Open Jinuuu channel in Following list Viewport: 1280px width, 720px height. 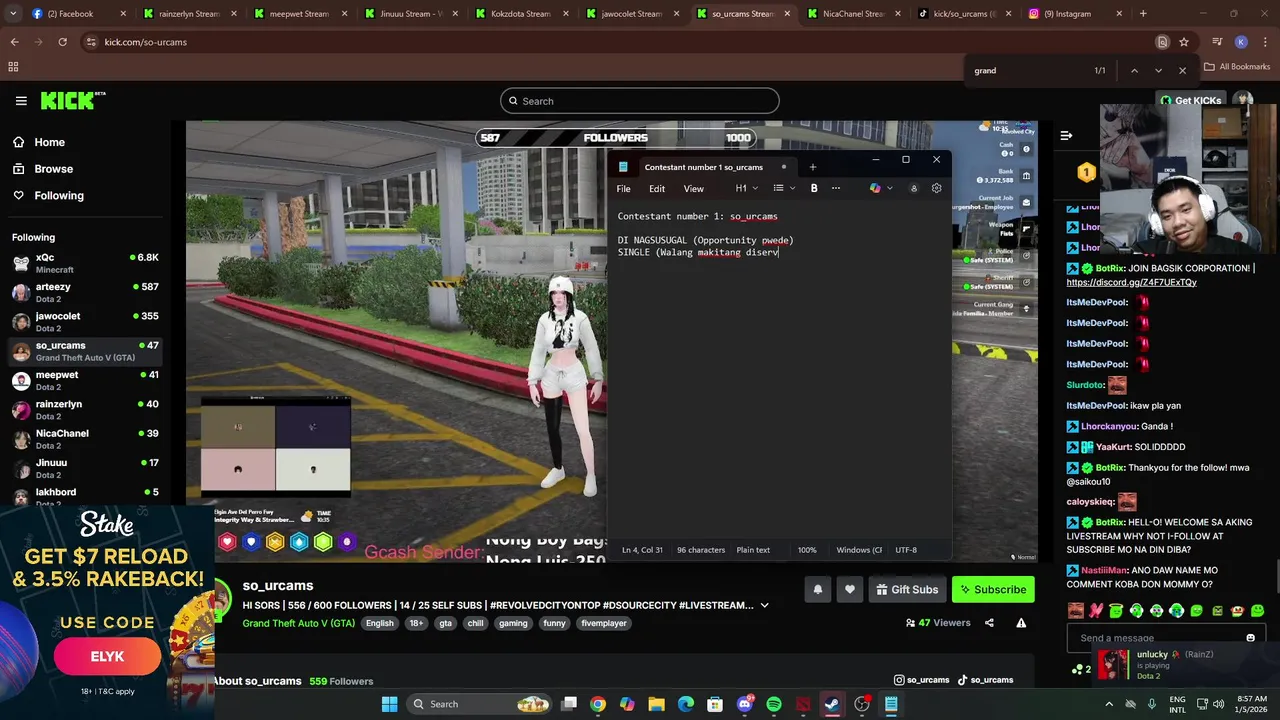(x=86, y=468)
